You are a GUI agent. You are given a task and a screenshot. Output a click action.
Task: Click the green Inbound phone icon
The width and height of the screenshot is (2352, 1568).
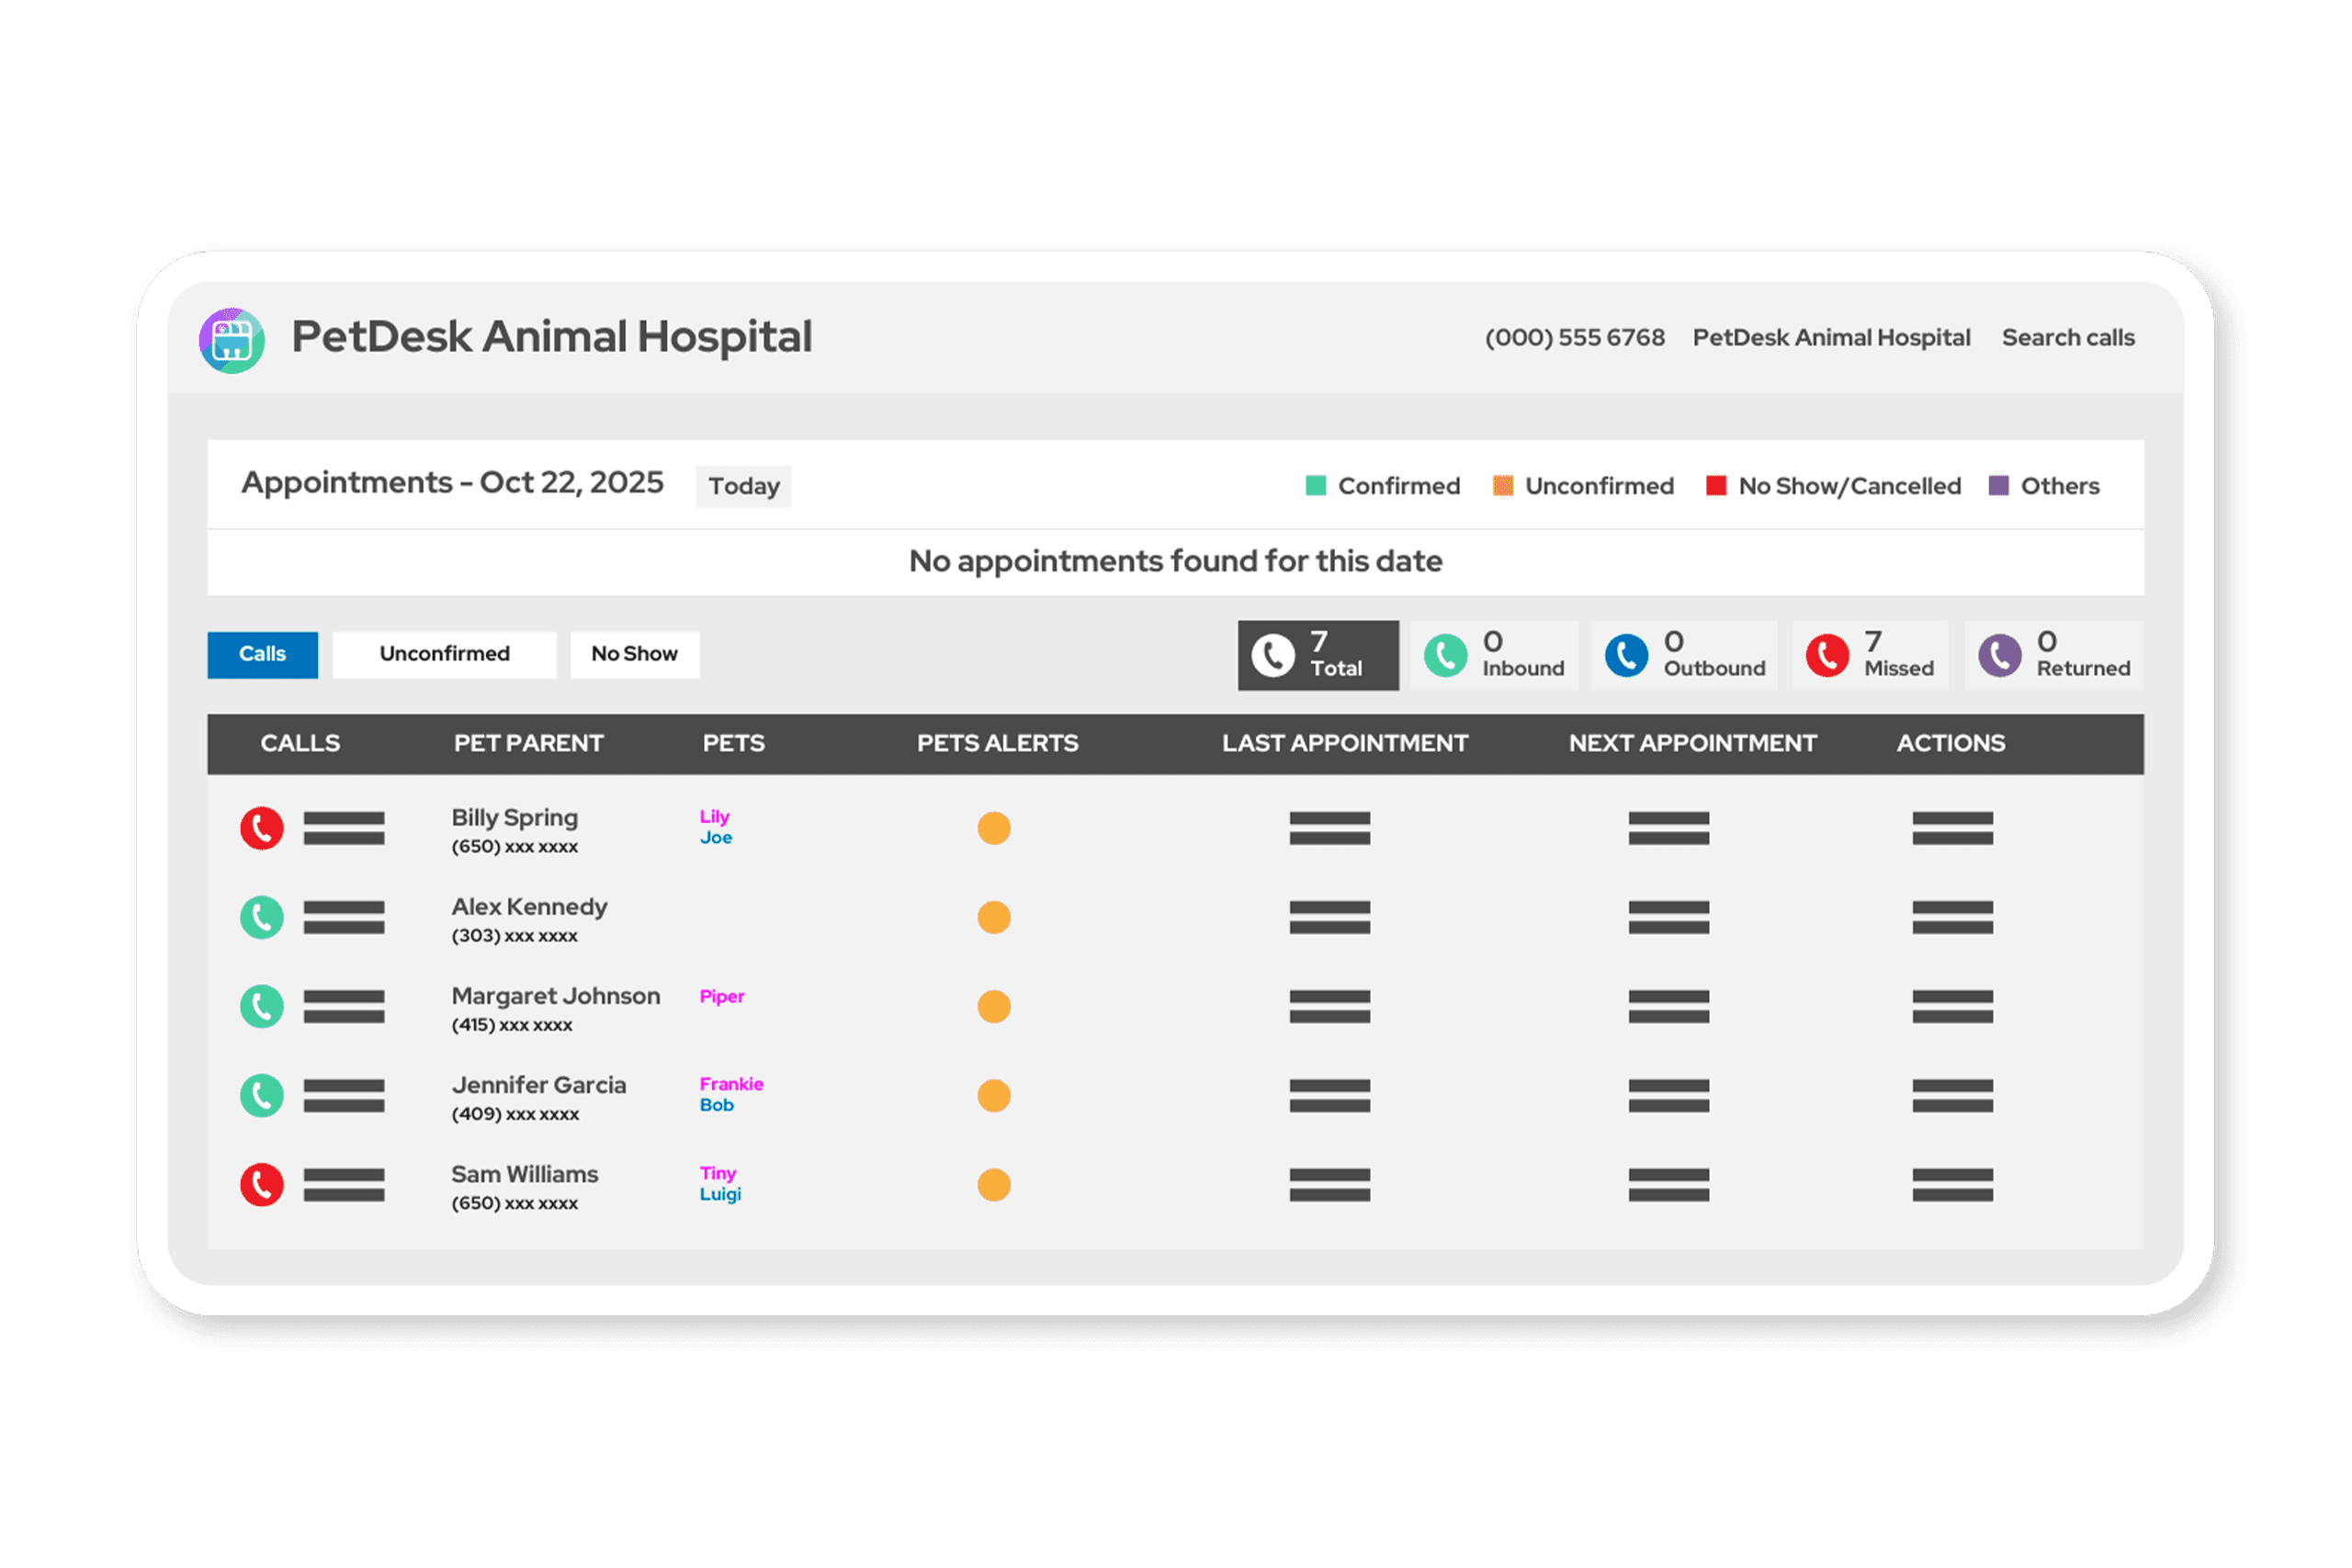tap(1446, 656)
